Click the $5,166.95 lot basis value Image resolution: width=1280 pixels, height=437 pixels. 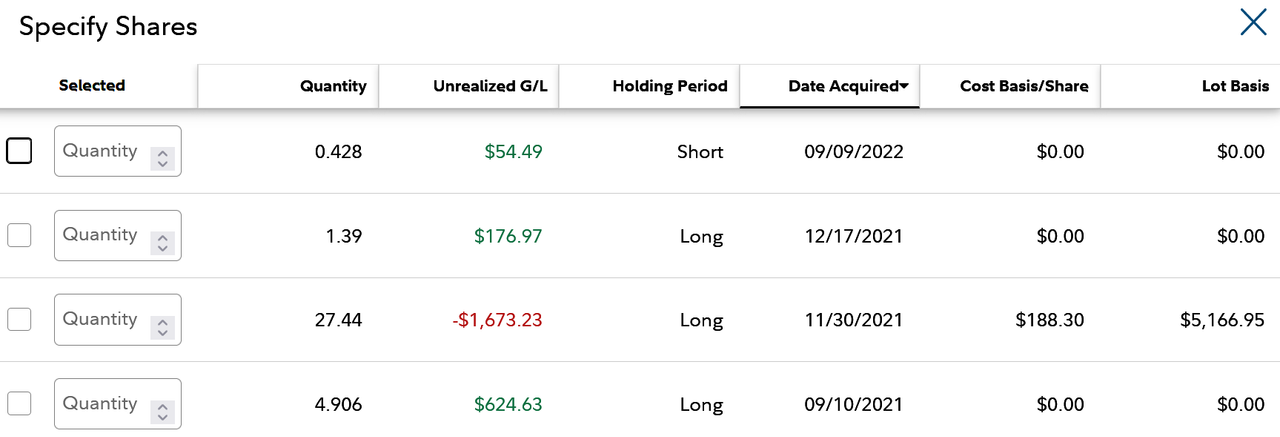(x=1223, y=320)
